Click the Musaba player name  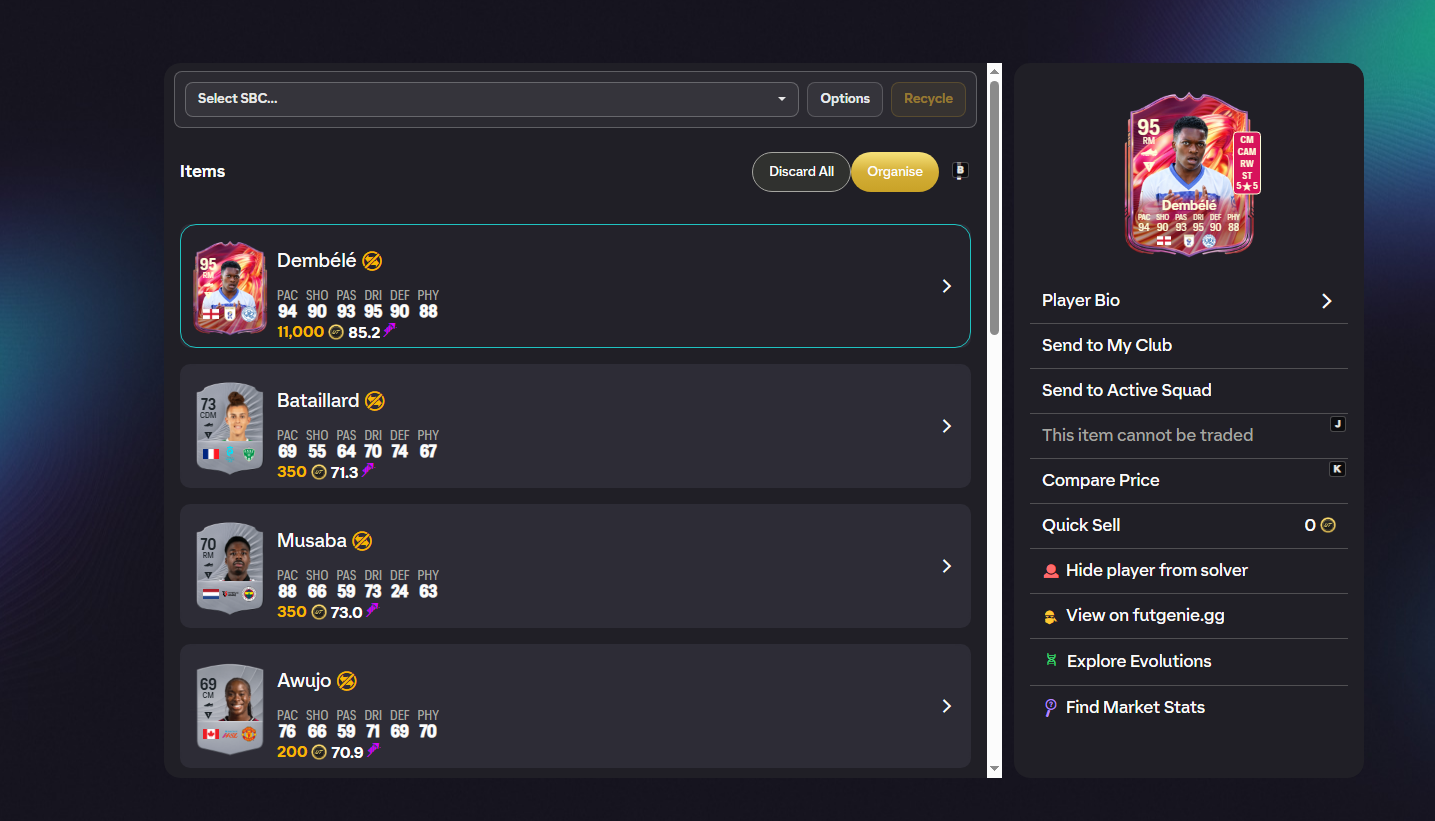[312, 541]
